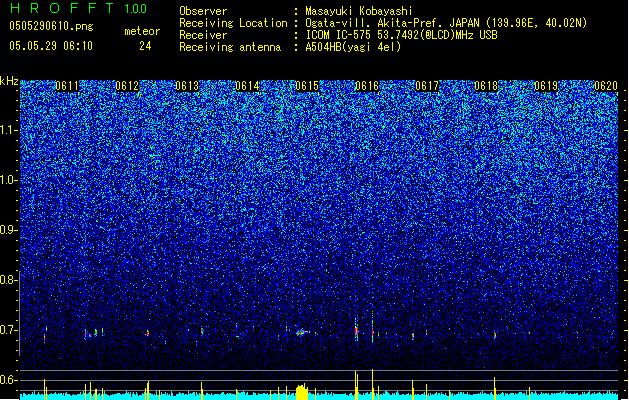Click the kHz axis unit label
The image size is (629, 400).
[x=9, y=81]
